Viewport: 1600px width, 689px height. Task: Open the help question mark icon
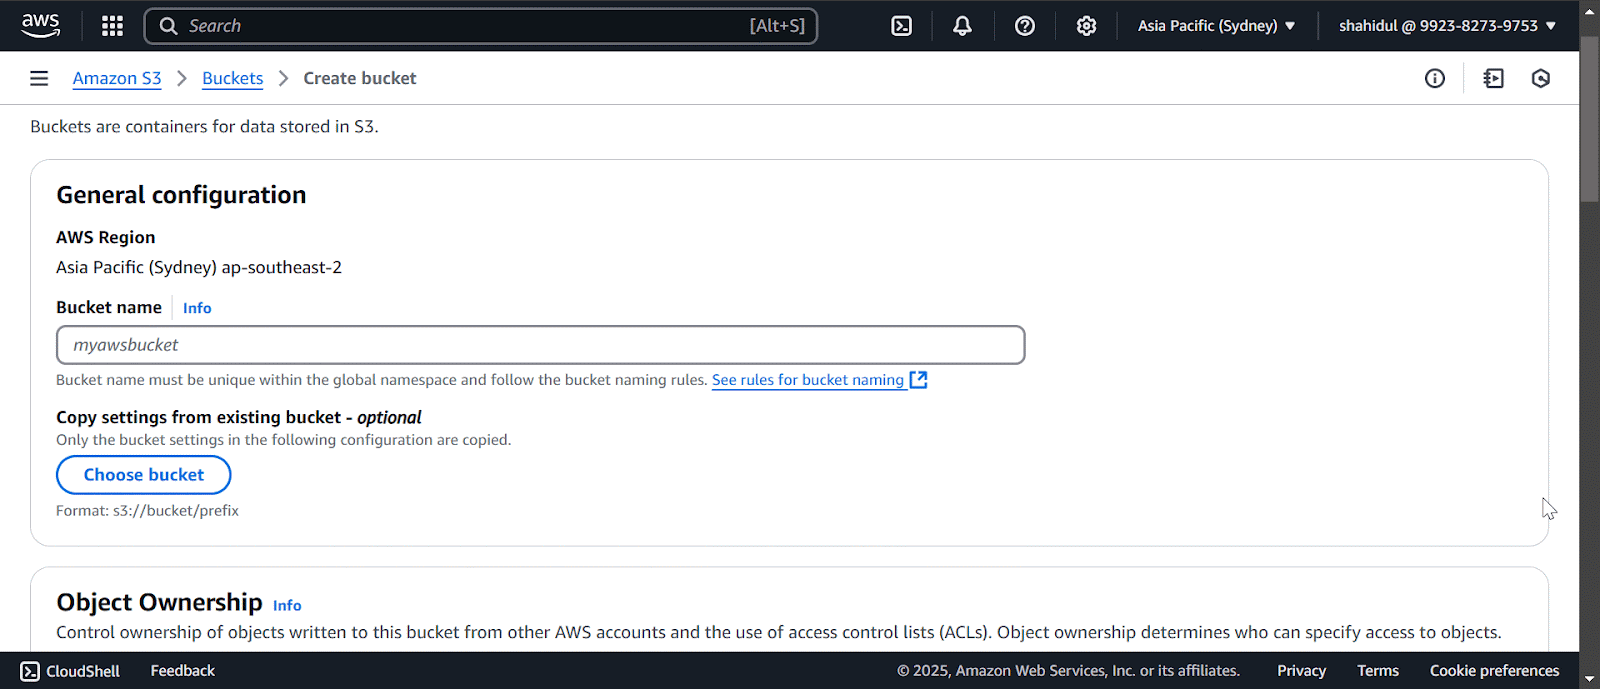click(x=1025, y=26)
